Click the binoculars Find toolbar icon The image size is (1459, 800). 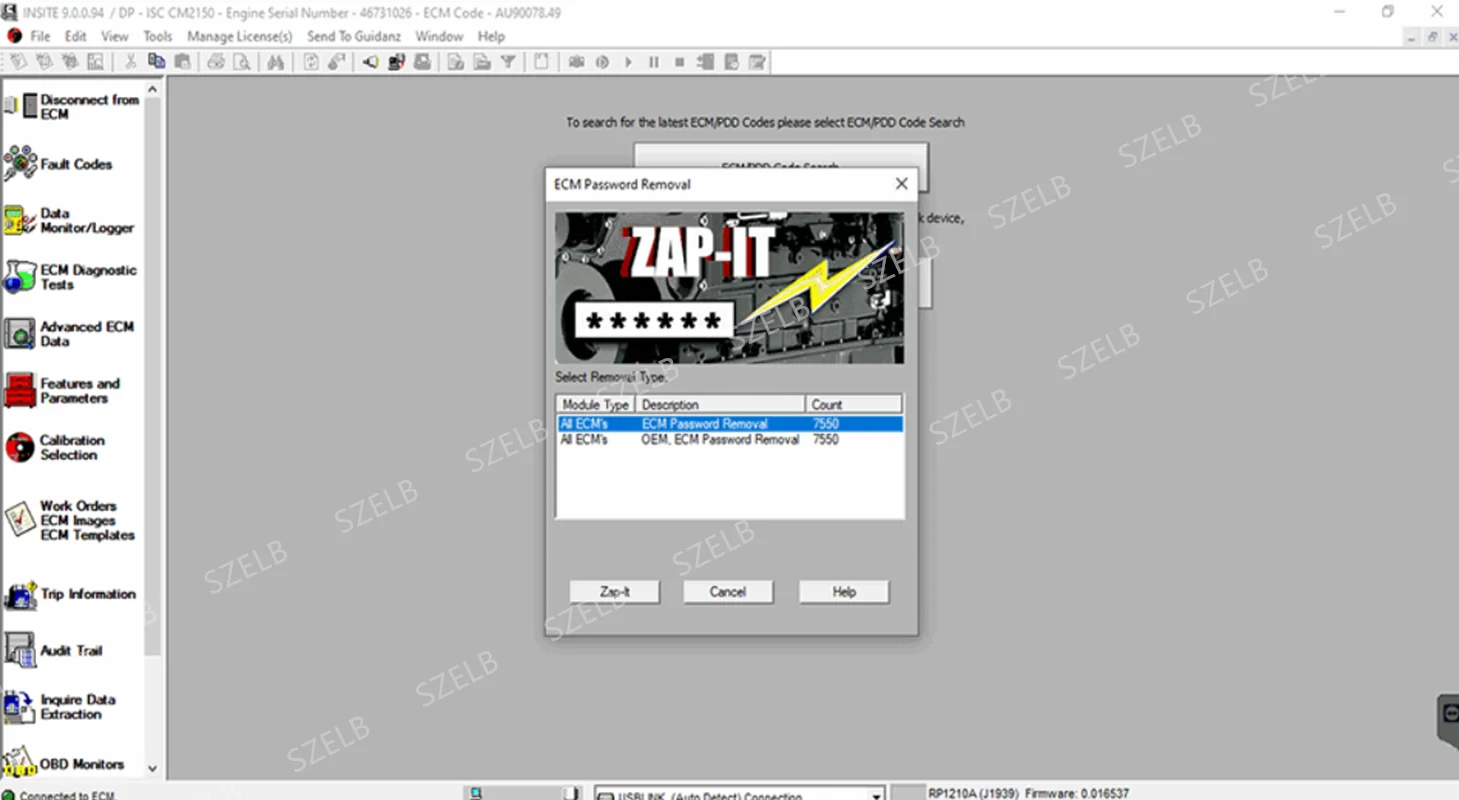(x=276, y=62)
